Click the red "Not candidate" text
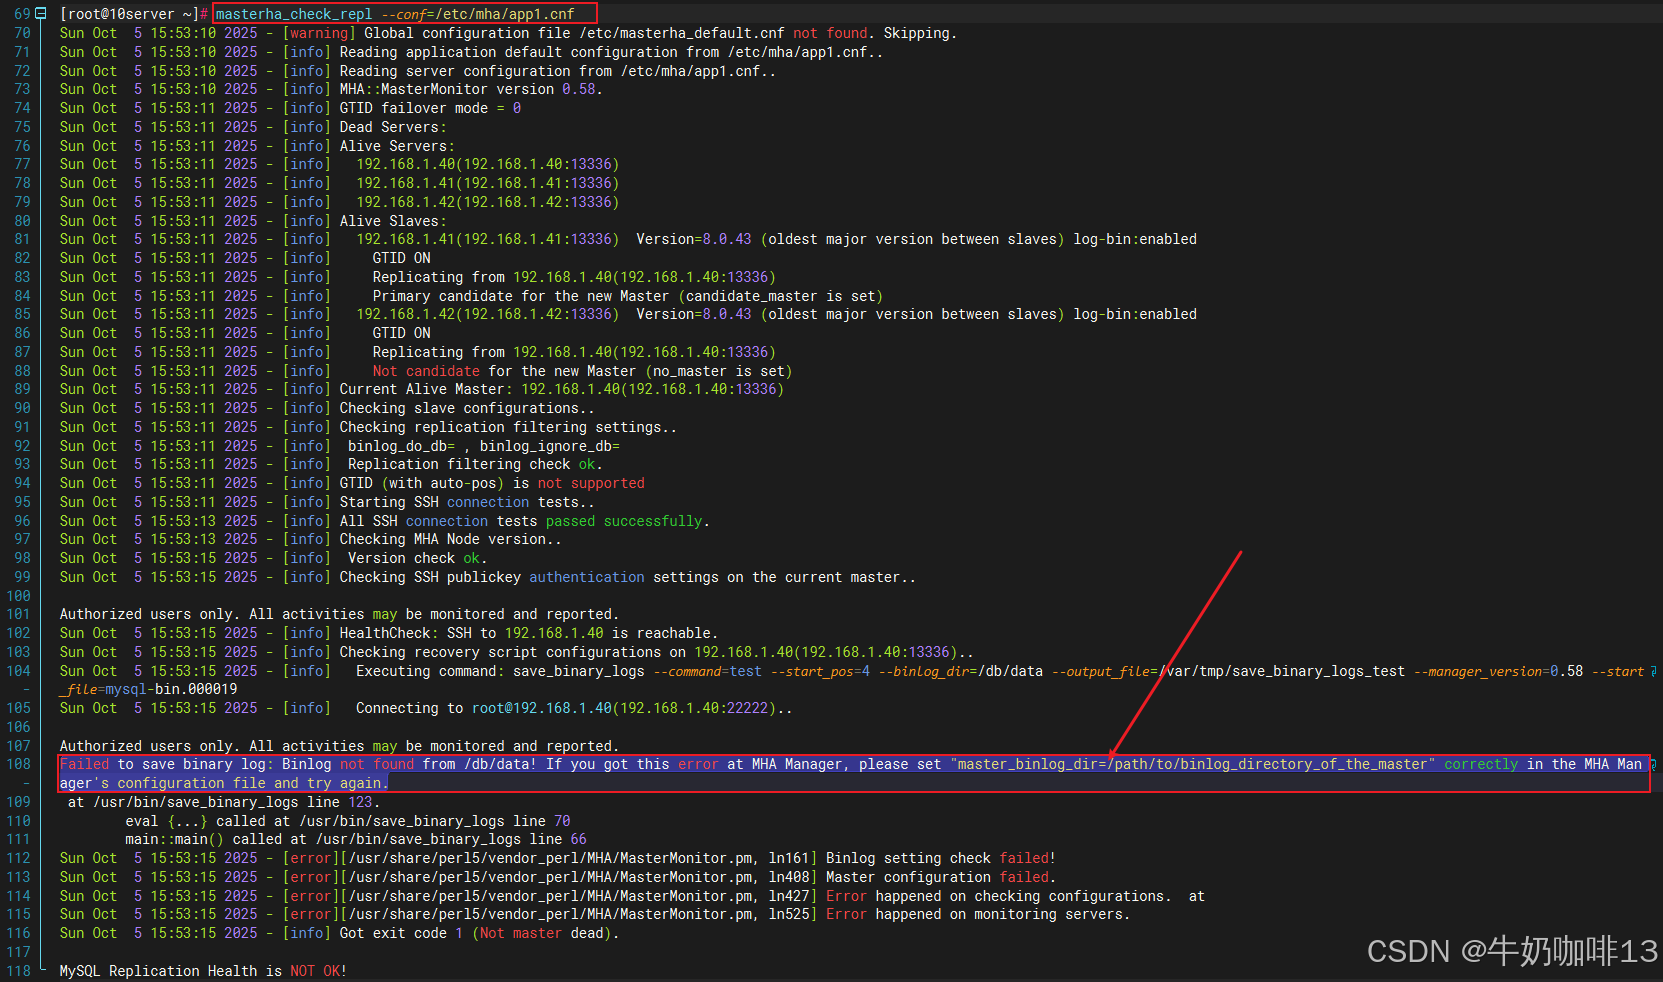Image resolution: width=1663 pixels, height=982 pixels. coord(426,371)
